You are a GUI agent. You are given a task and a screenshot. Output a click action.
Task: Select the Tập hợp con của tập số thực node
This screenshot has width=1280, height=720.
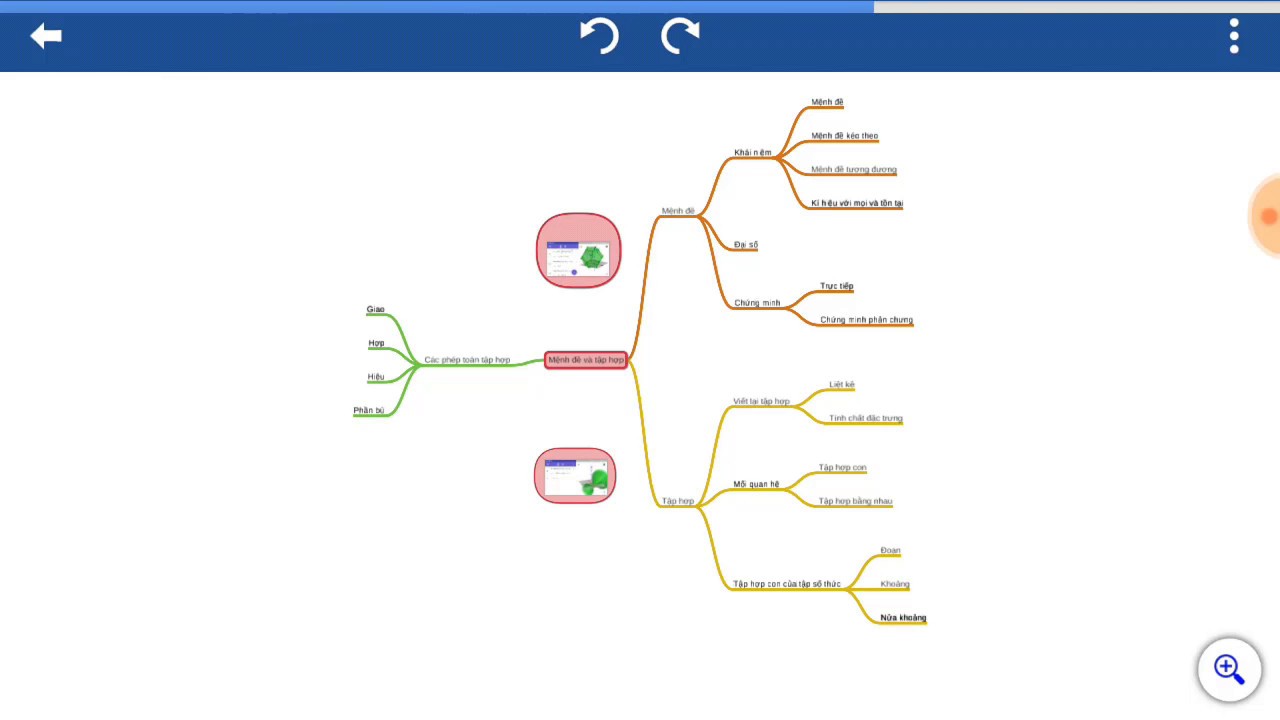tap(787, 584)
